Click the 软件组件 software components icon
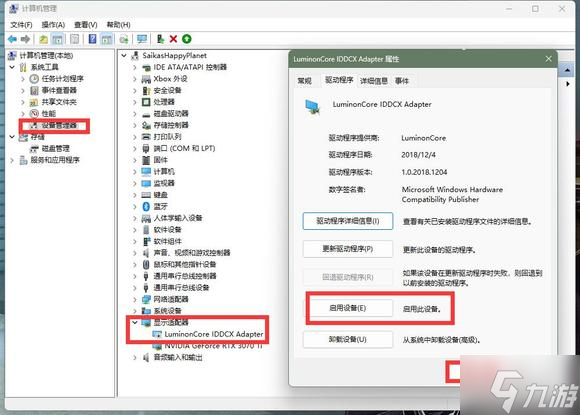580x415 pixels. 146,241
